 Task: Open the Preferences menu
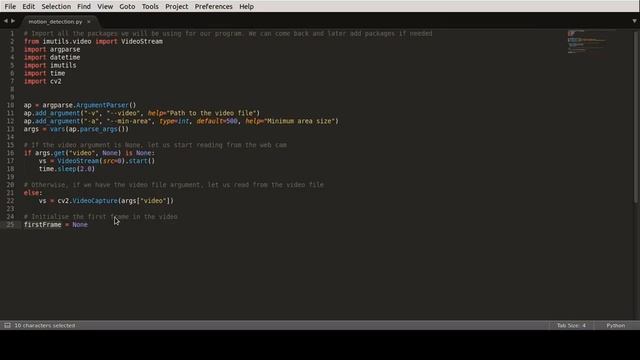tap(213, 7)
